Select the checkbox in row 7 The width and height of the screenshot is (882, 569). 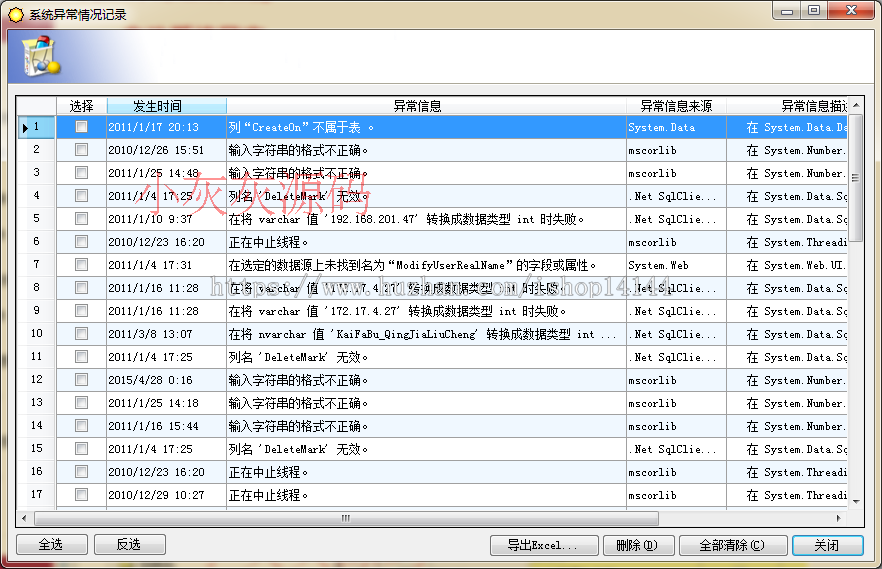82,265
